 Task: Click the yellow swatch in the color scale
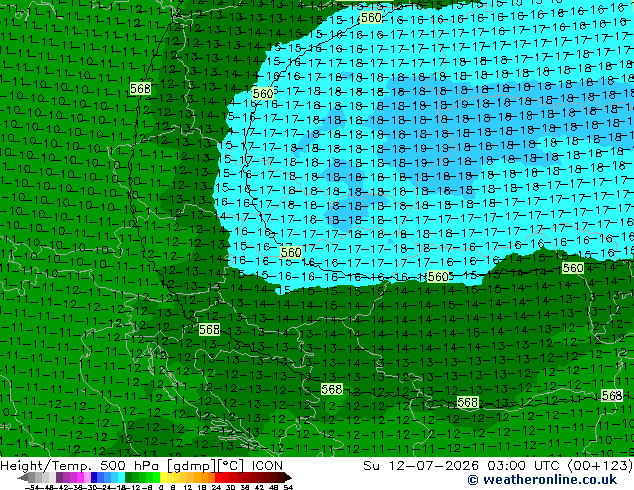[x=163, y=477]
